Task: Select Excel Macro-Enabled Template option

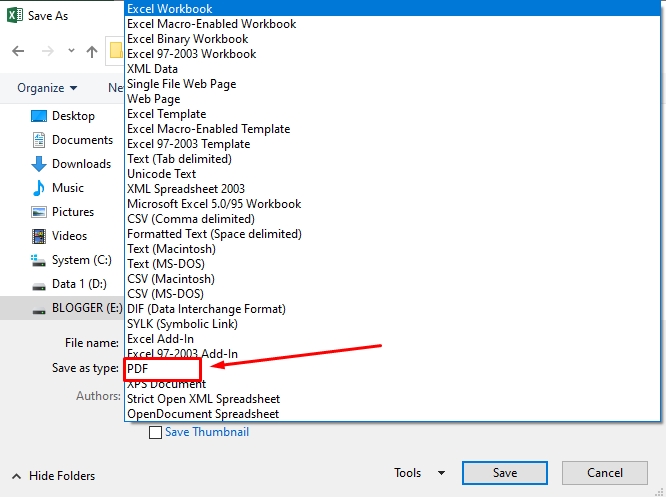Action: pyautogui.click(x=392, y=129)
